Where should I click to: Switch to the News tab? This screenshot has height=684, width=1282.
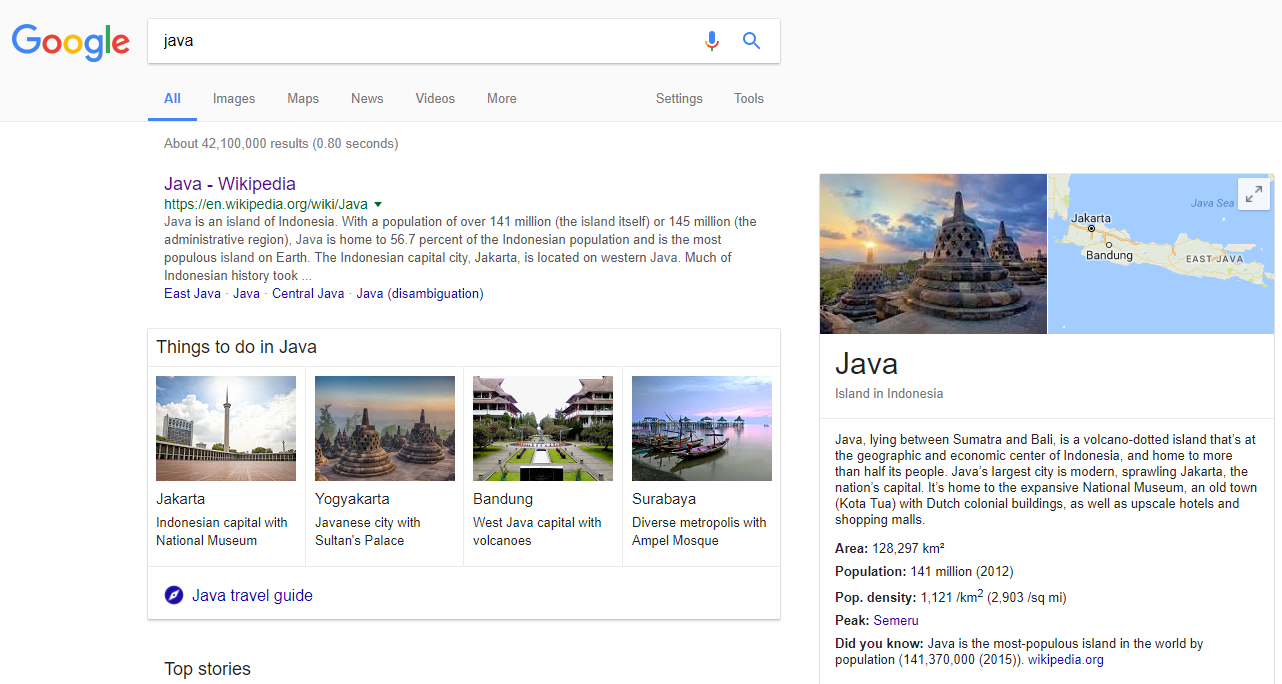[367, 99]
